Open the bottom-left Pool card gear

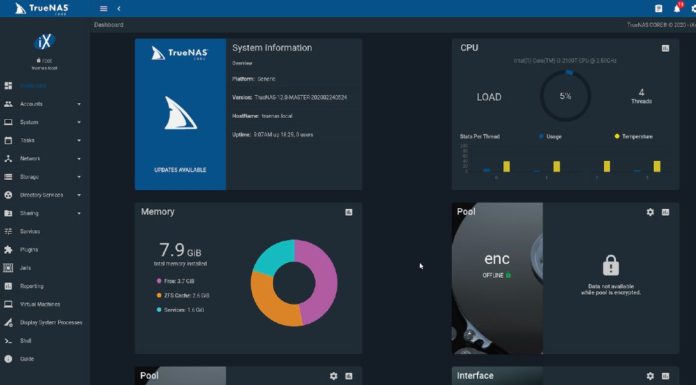(334, 376)
